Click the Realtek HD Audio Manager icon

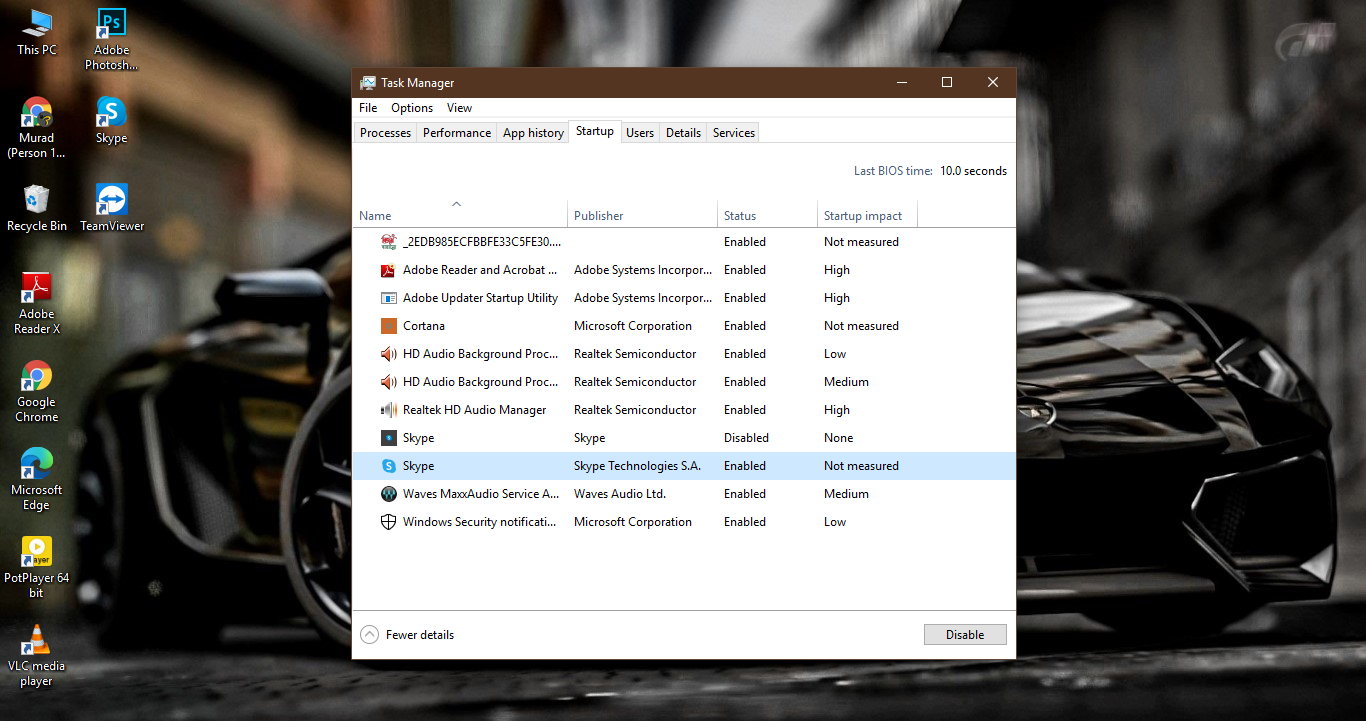coord(389,410)
